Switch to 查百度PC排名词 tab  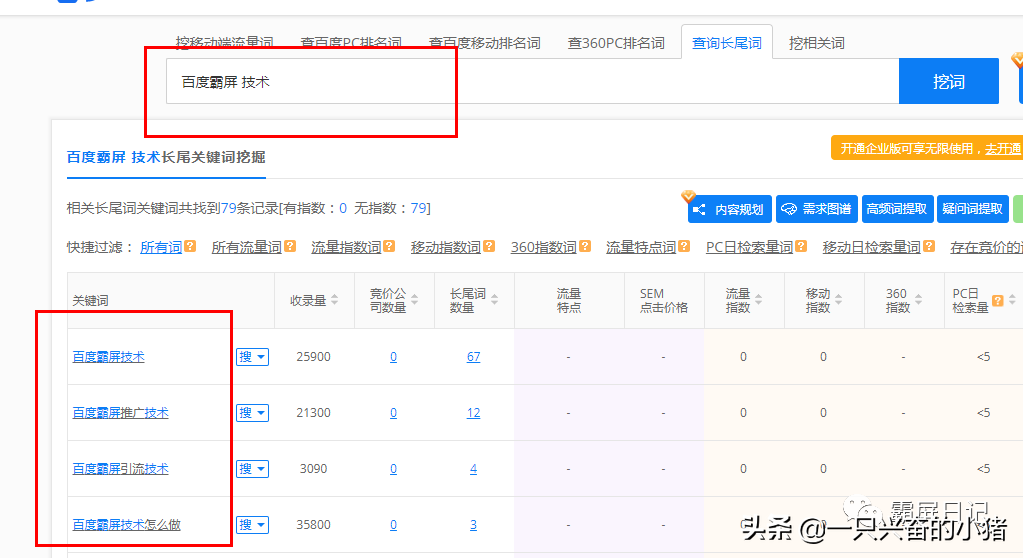[351, 43]
